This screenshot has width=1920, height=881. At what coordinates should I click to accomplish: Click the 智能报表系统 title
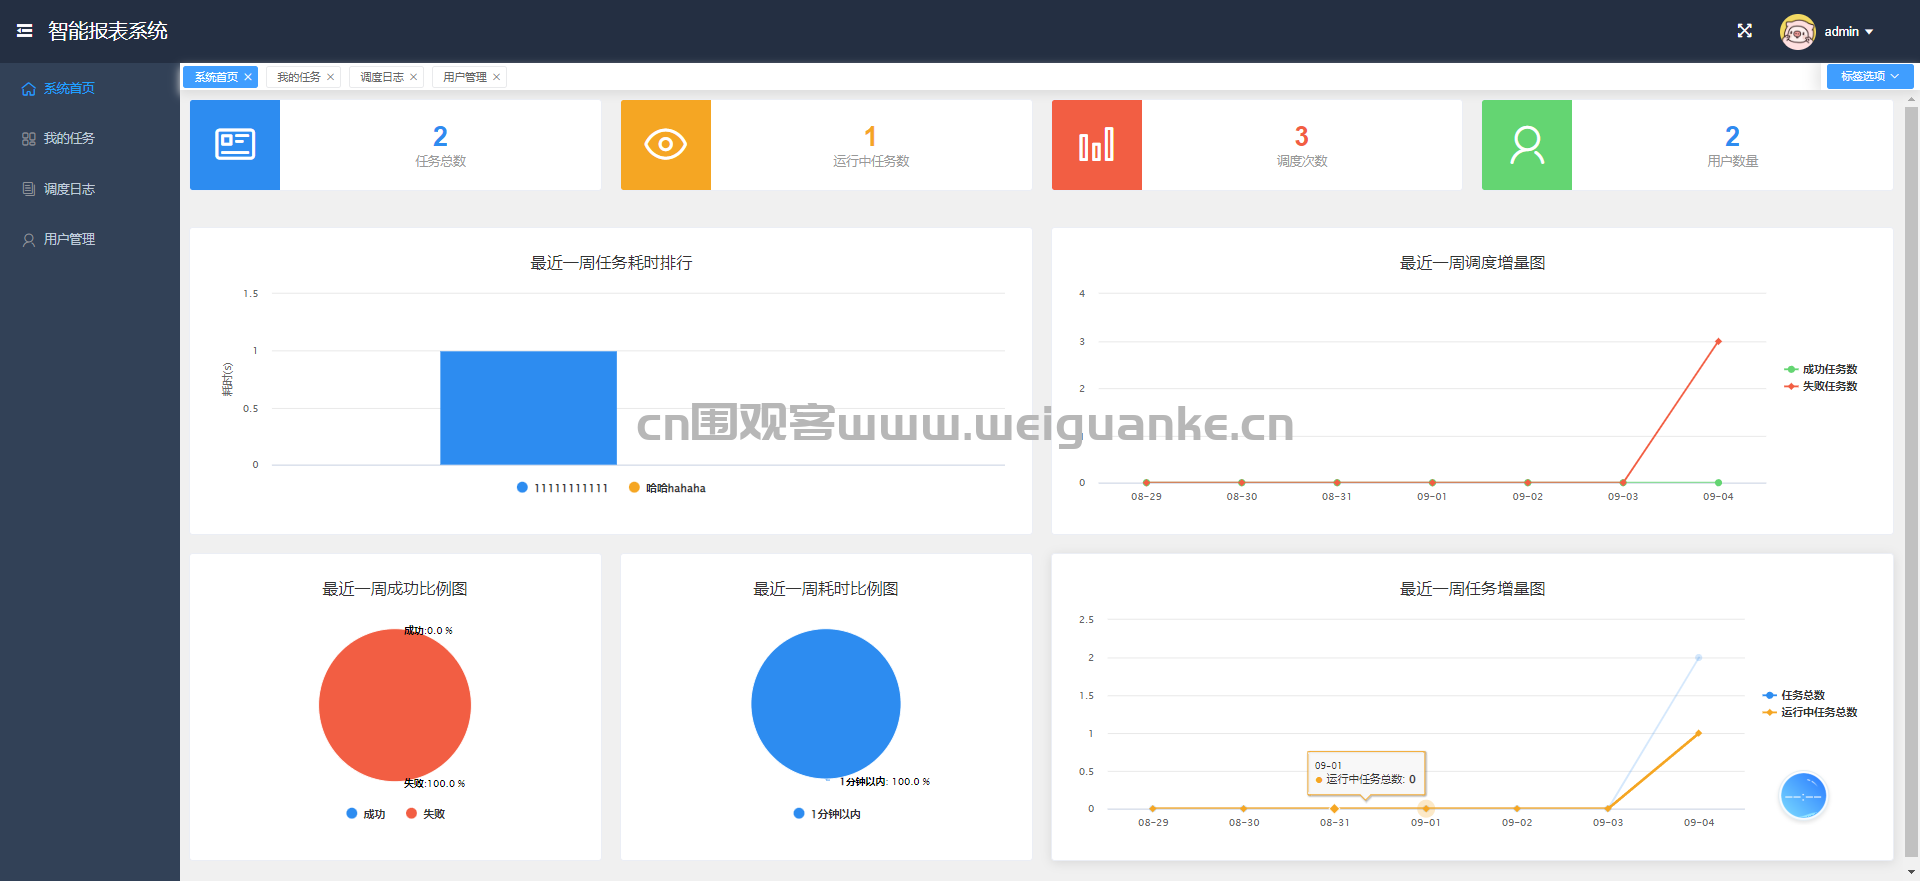coord(108,31)
